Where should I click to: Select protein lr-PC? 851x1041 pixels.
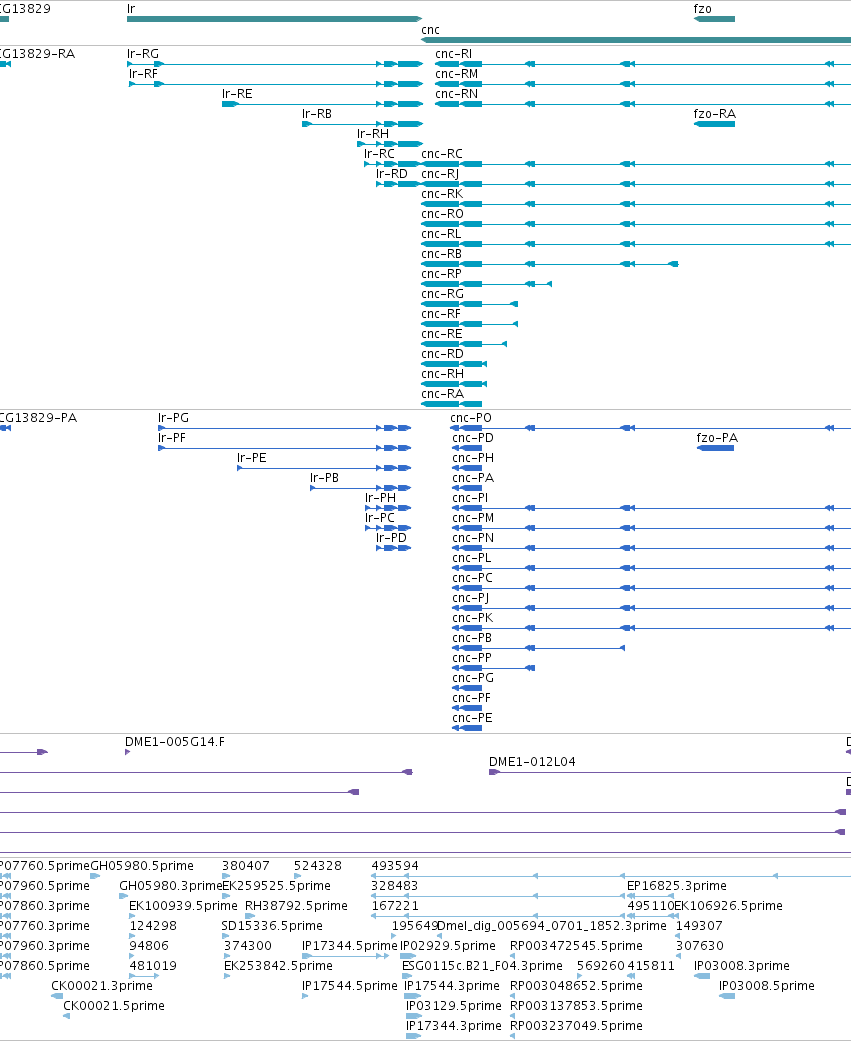tap(388, 528)
